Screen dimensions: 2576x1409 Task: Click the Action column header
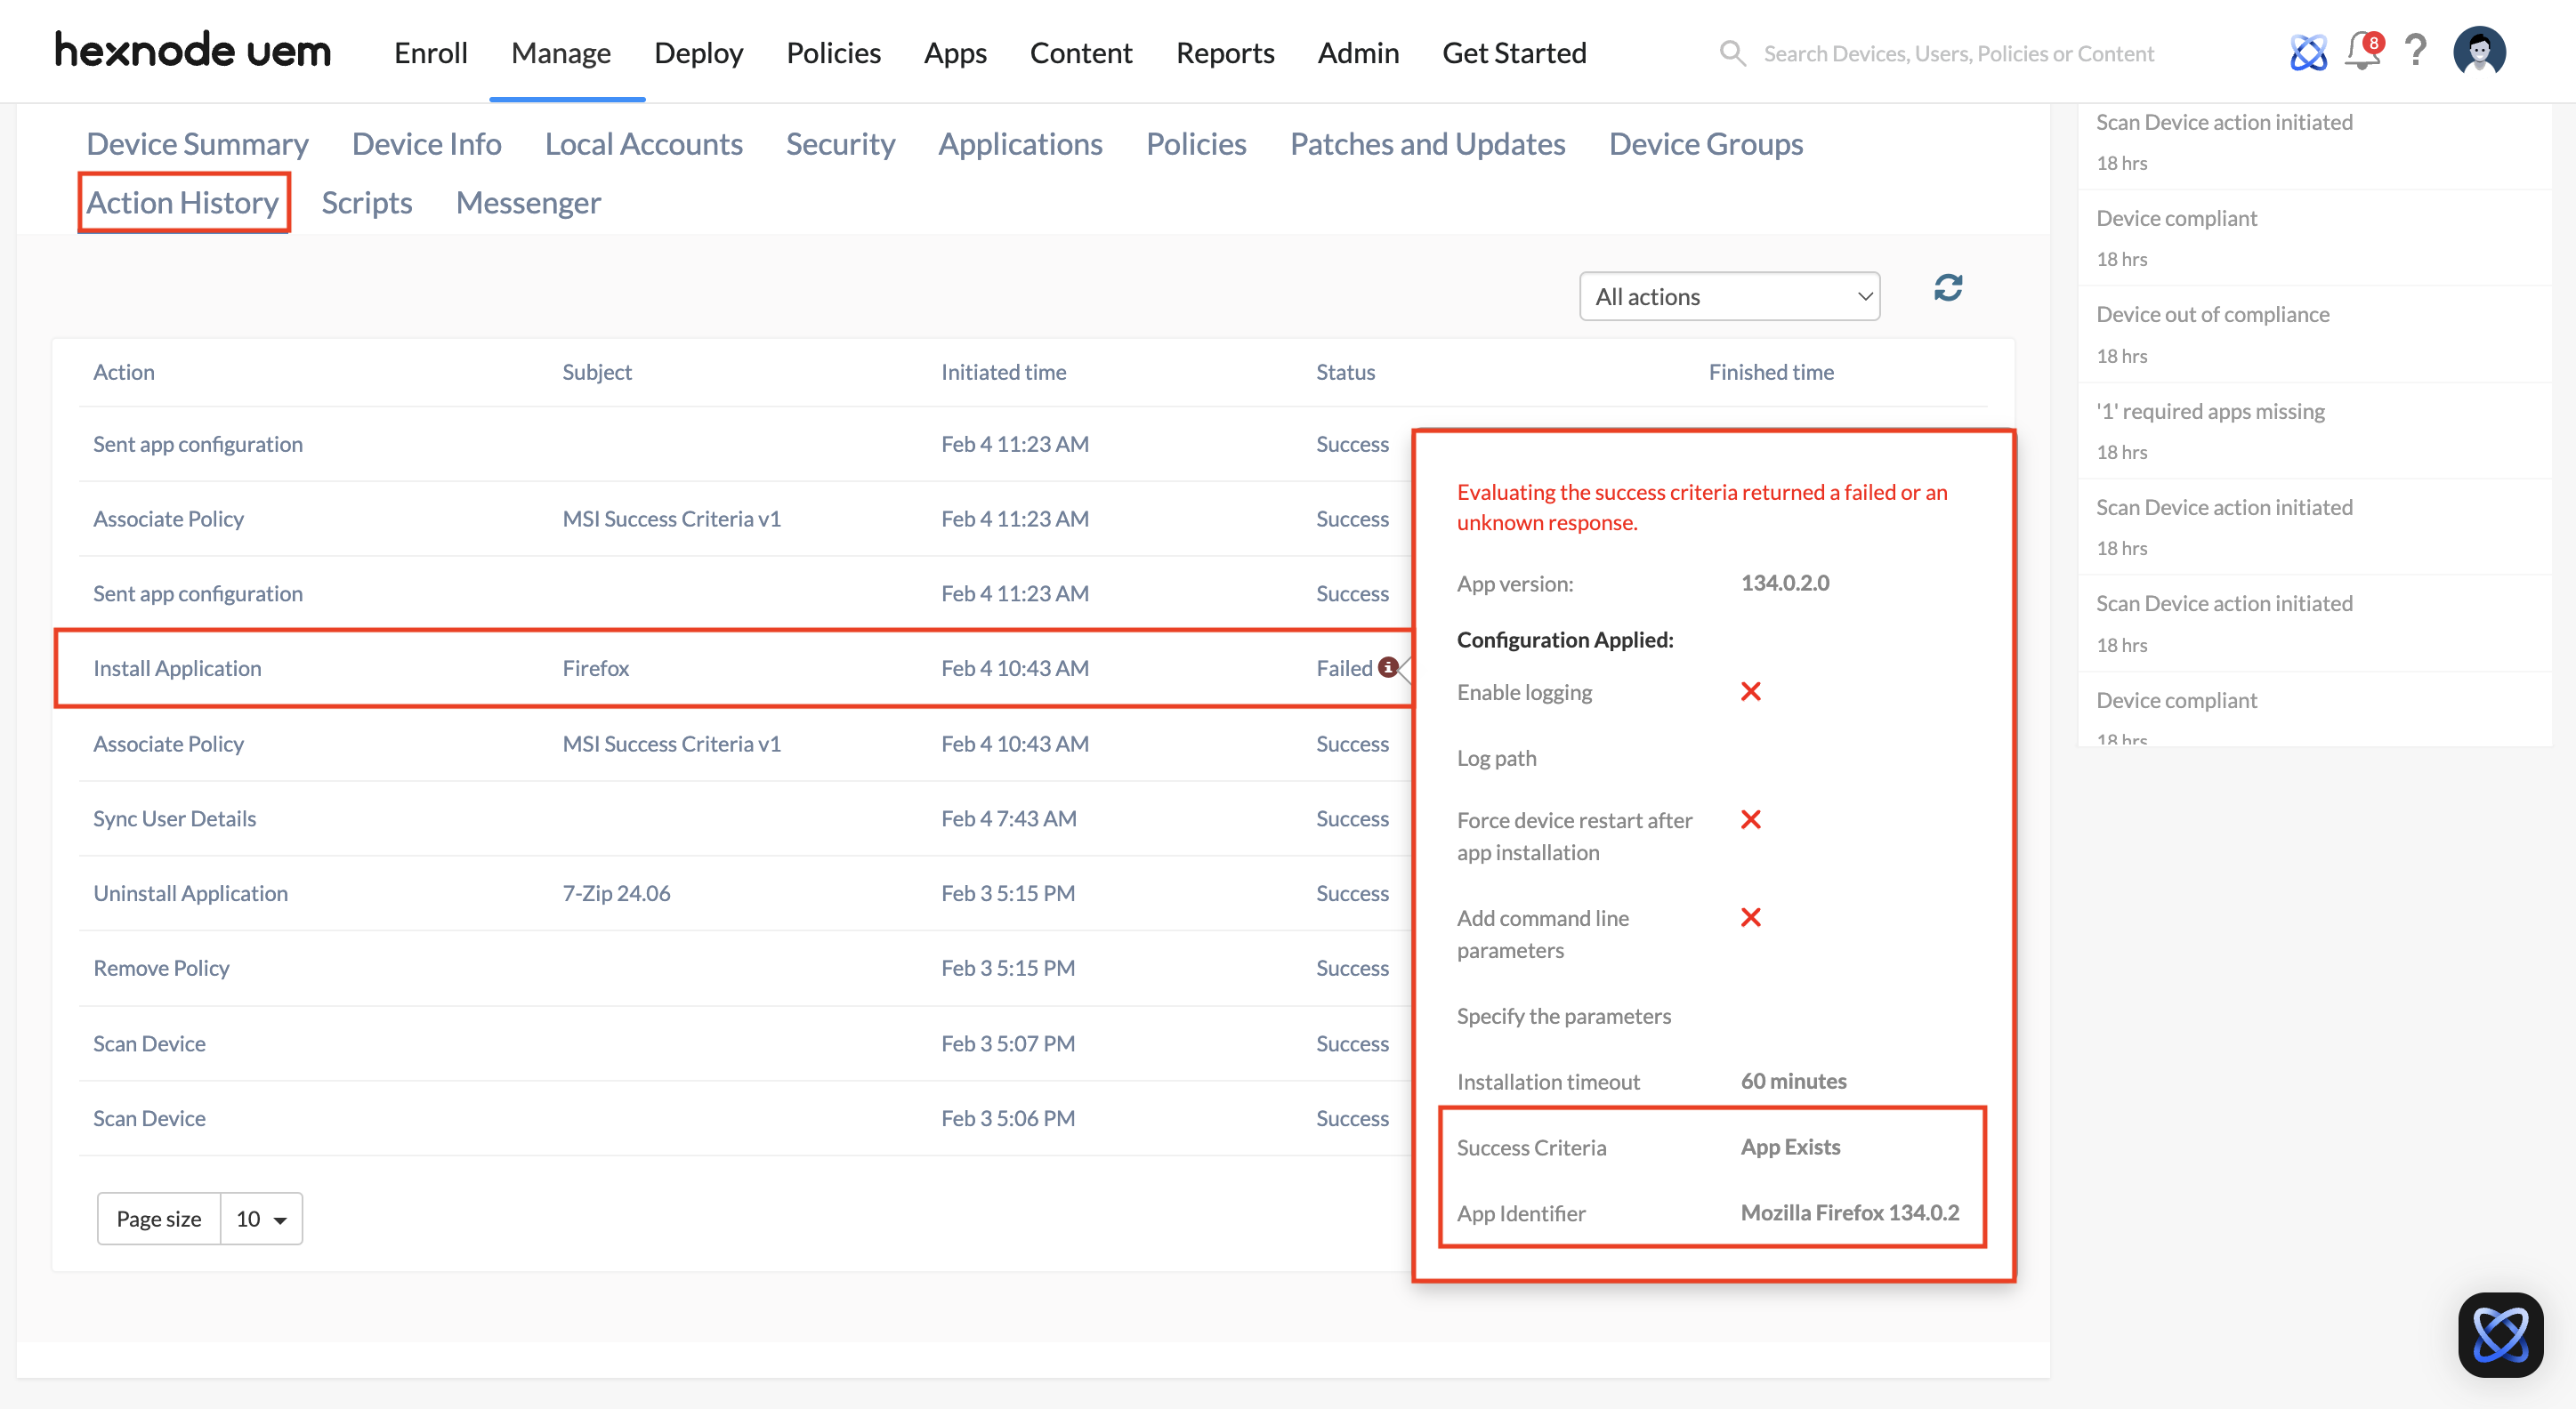click(124, 372)
